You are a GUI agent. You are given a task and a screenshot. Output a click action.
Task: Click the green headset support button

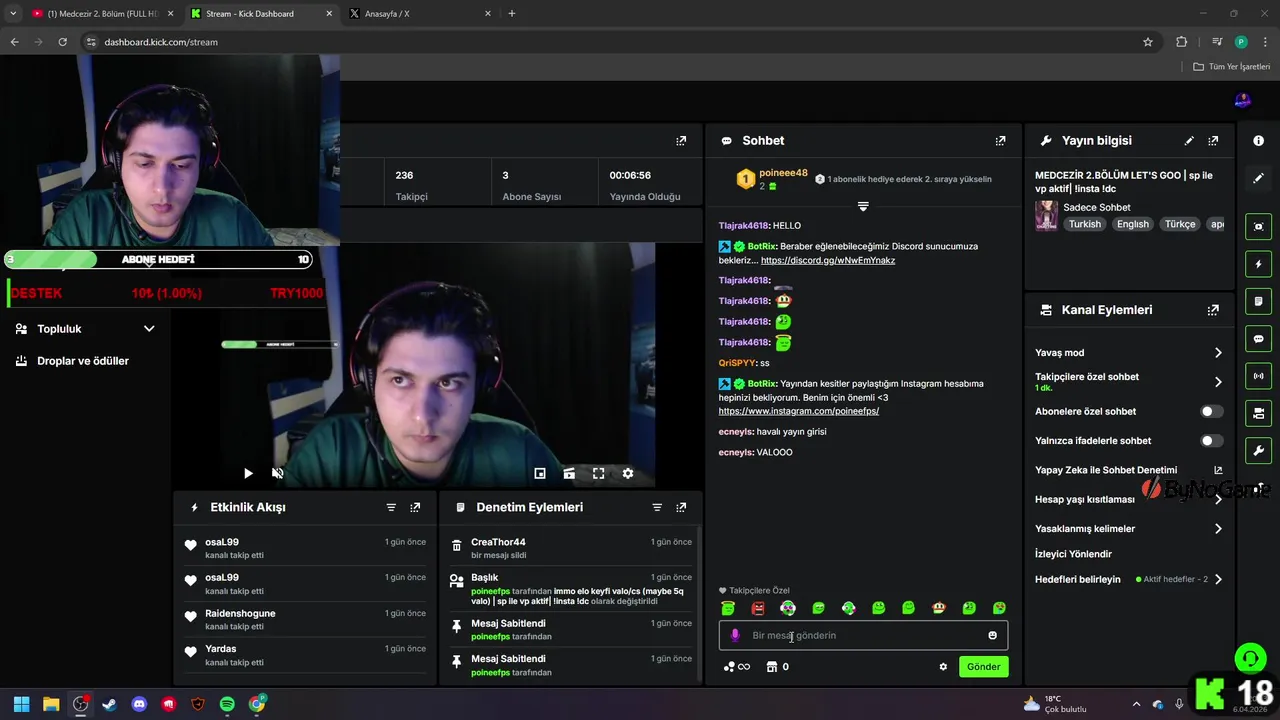1250,658
